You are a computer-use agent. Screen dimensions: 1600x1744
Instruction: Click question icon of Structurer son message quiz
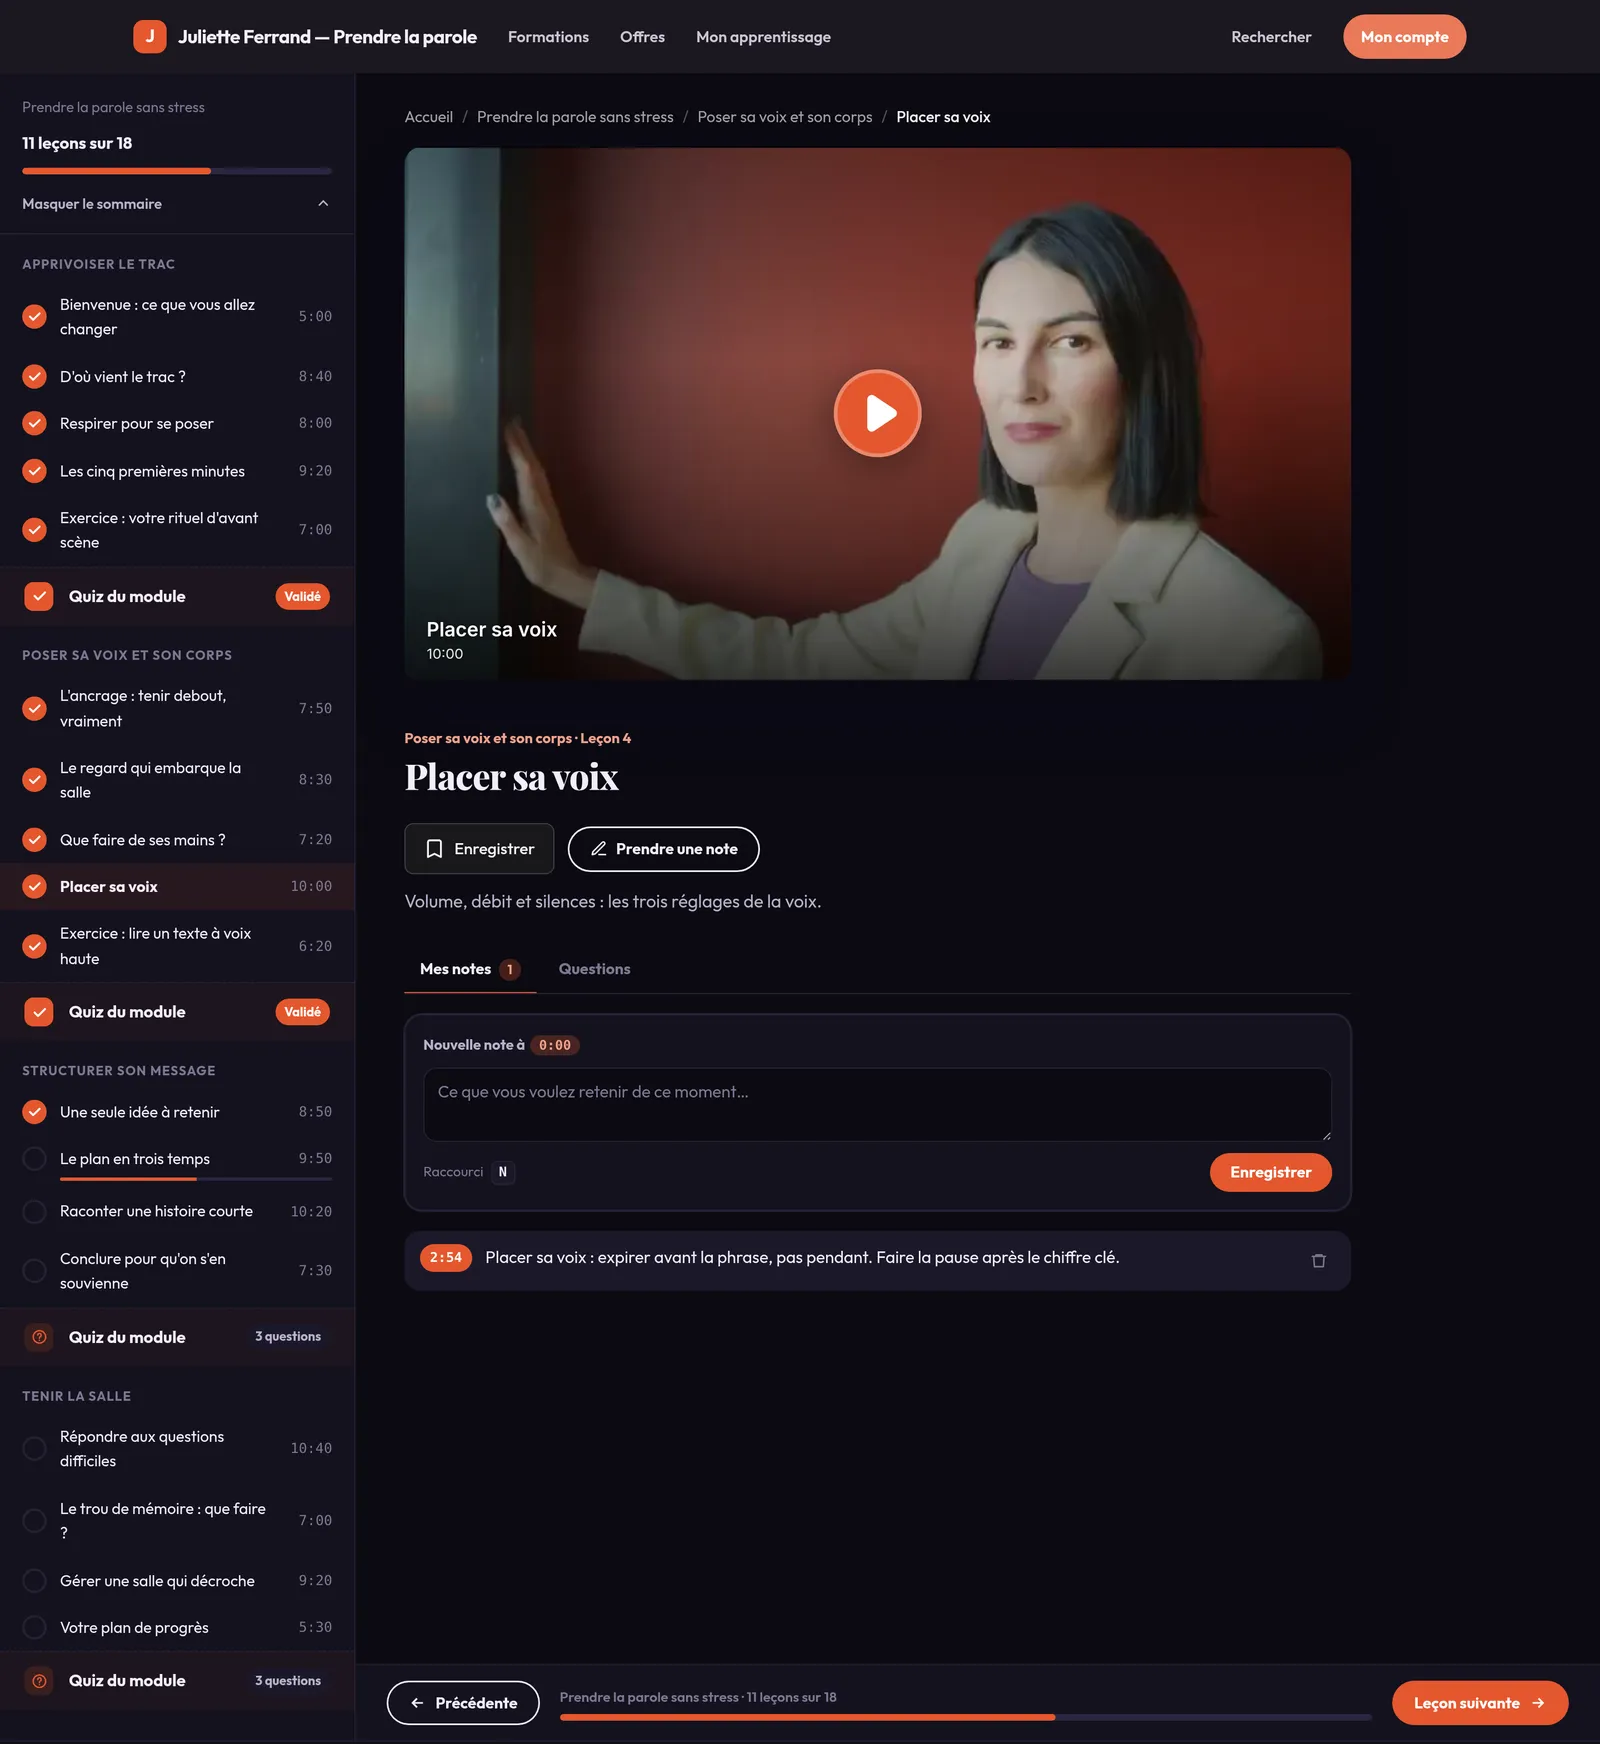point(39,1337)
